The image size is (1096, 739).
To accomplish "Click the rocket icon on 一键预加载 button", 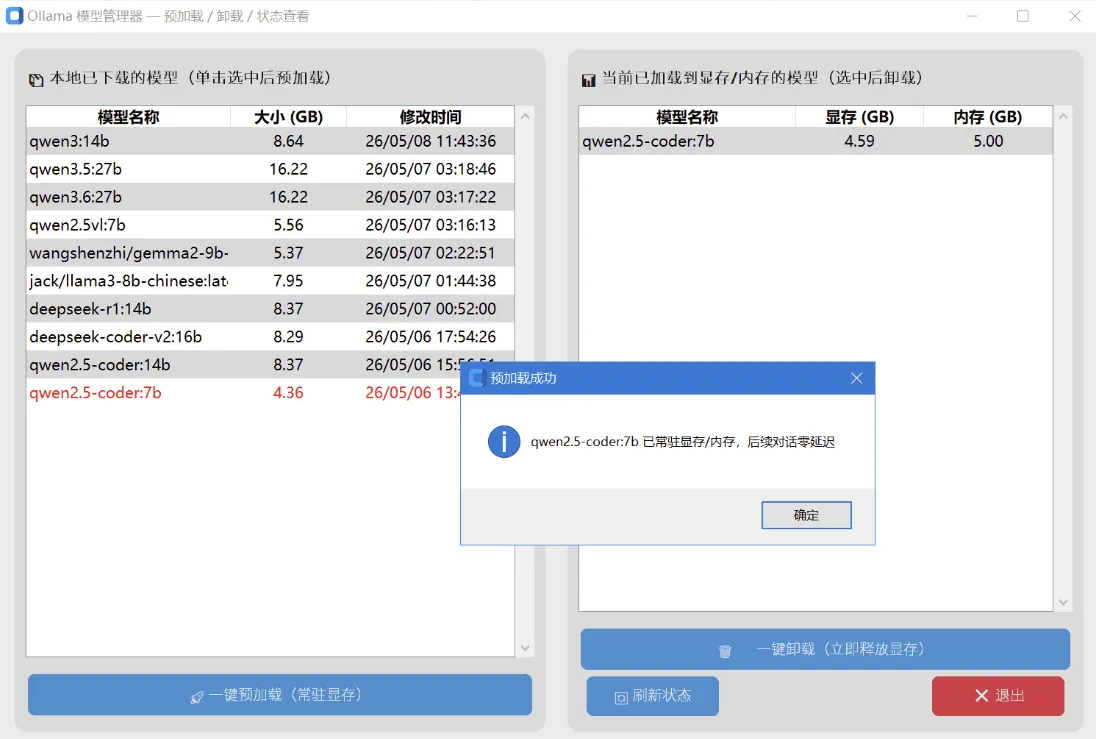I will pyautogui.click(x=197, y=697).
